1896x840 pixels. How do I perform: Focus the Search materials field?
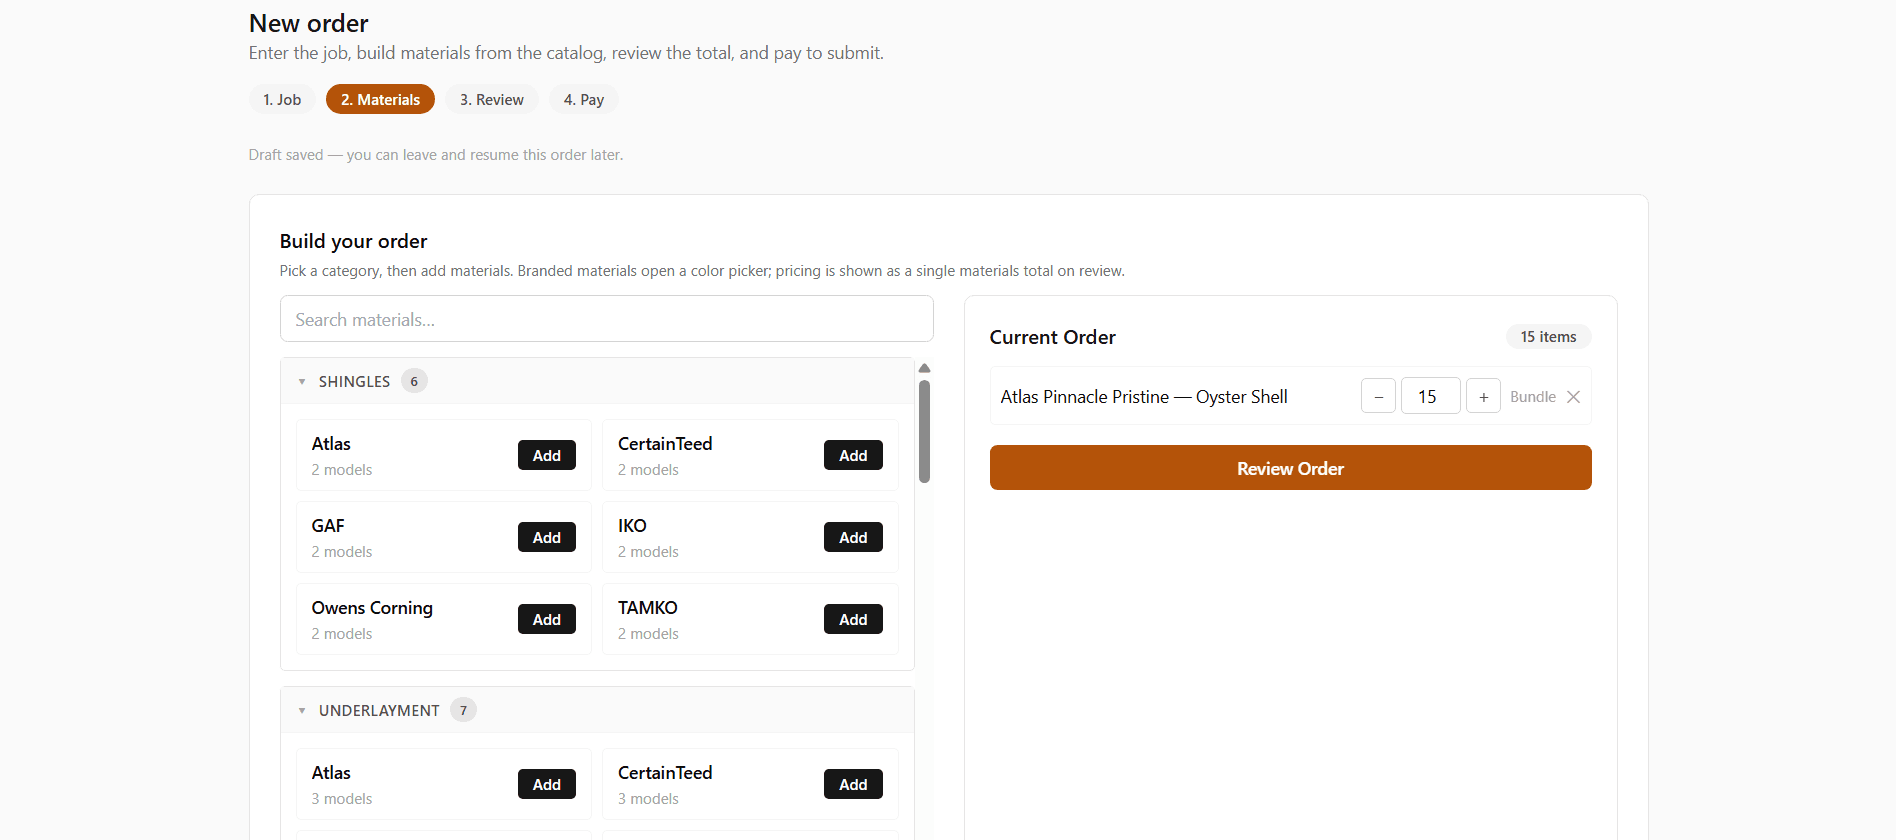click(x=606, y=319)
